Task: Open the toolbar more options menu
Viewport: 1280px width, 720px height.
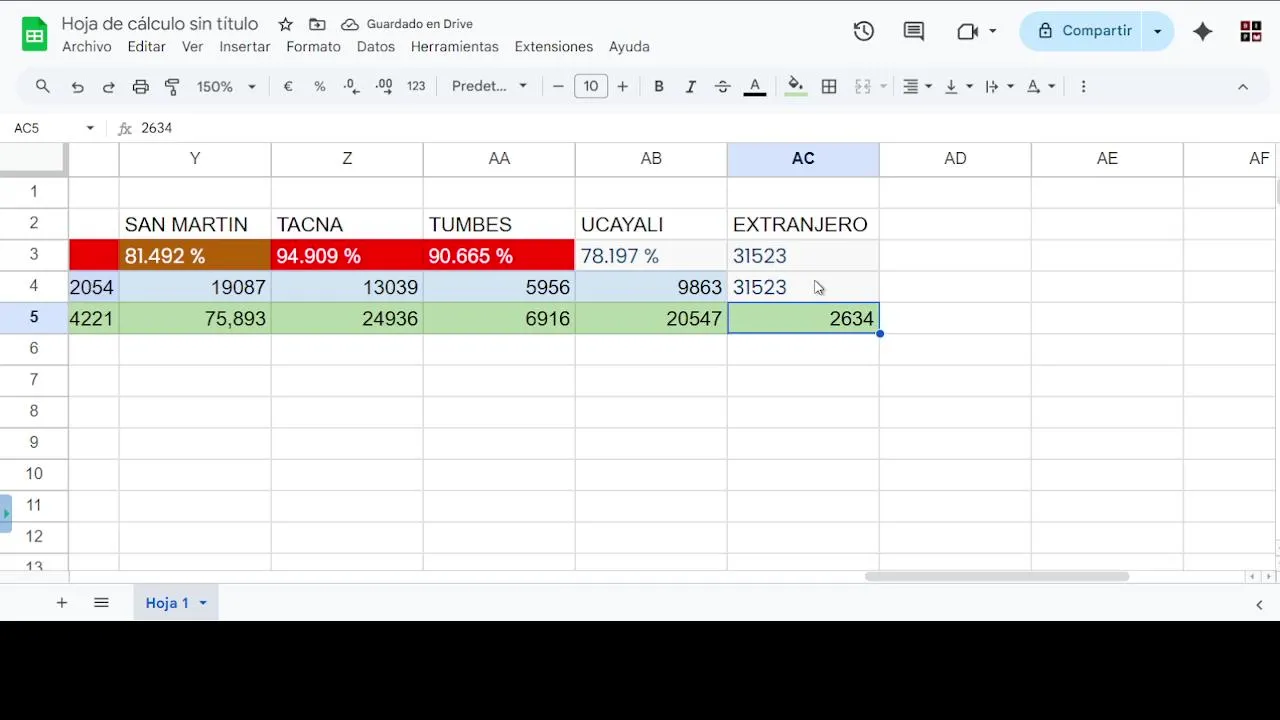Action: coord(1083,87)
